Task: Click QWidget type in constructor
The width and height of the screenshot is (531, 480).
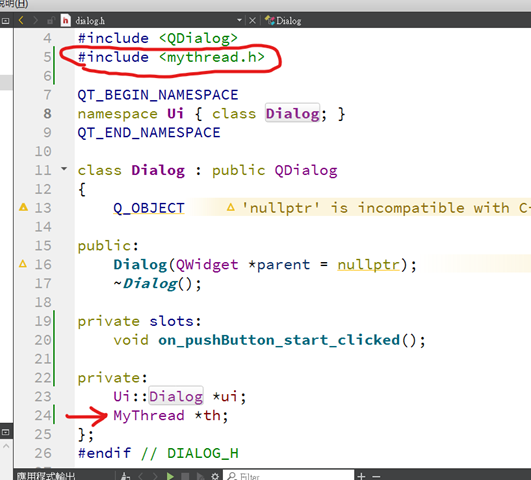Action: (x=207, y=264)
